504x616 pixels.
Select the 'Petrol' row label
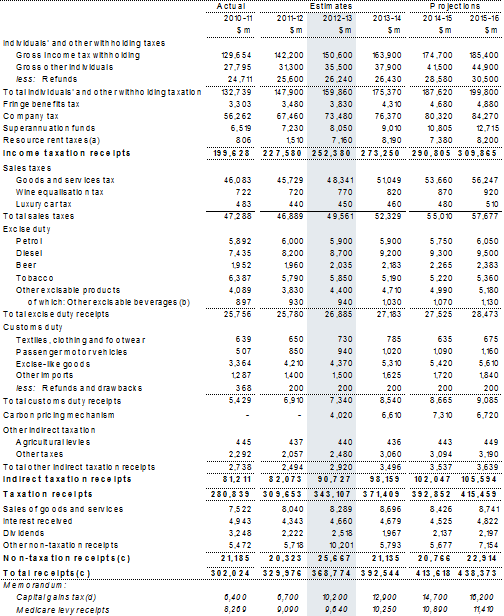[29, 241]
